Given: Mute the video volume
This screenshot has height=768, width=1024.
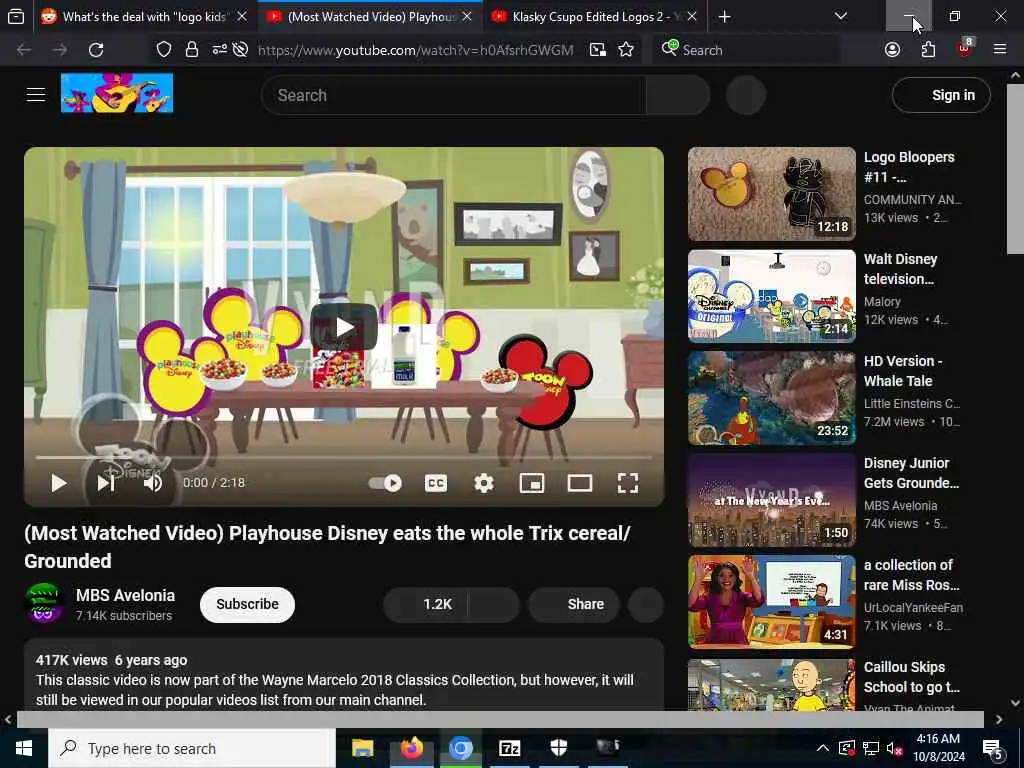Looking at the screenshot, I should pyautogui.click(x=153, y=483).
